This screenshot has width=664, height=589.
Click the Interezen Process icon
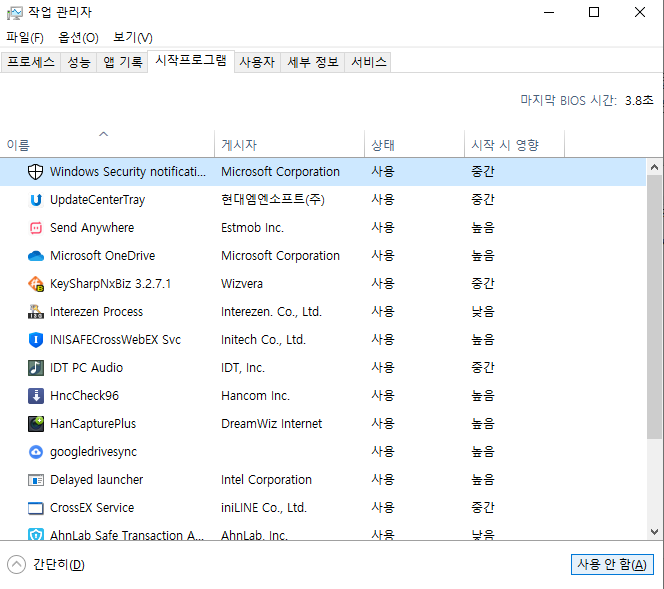tap(36, 312)
